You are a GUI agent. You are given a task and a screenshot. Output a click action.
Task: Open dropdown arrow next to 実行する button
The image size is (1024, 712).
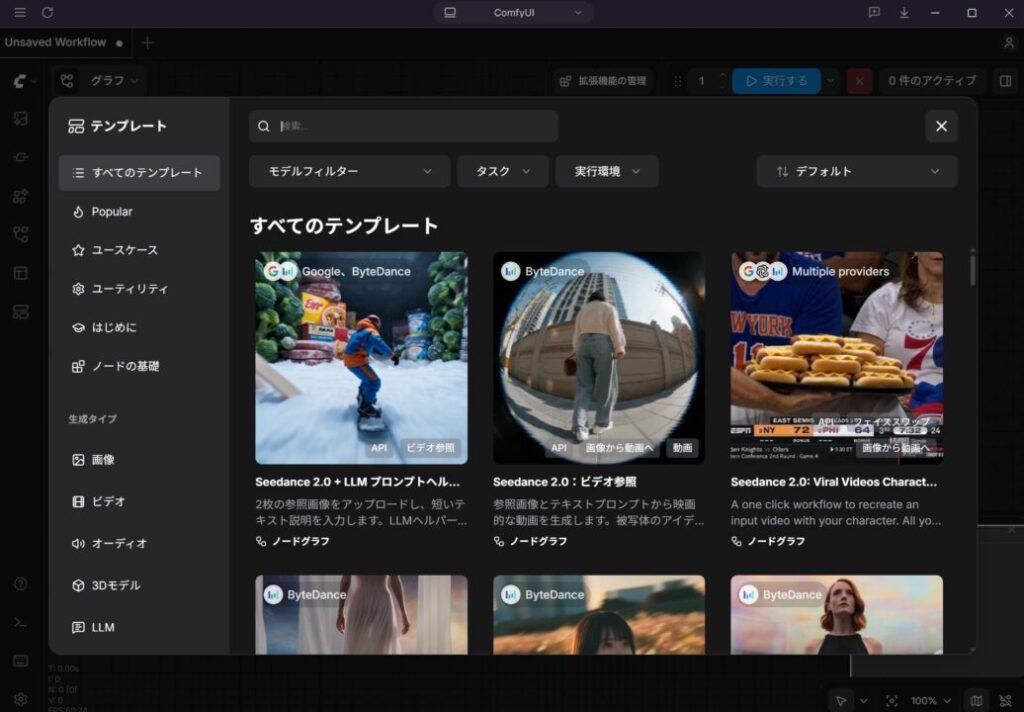(830, 81)
